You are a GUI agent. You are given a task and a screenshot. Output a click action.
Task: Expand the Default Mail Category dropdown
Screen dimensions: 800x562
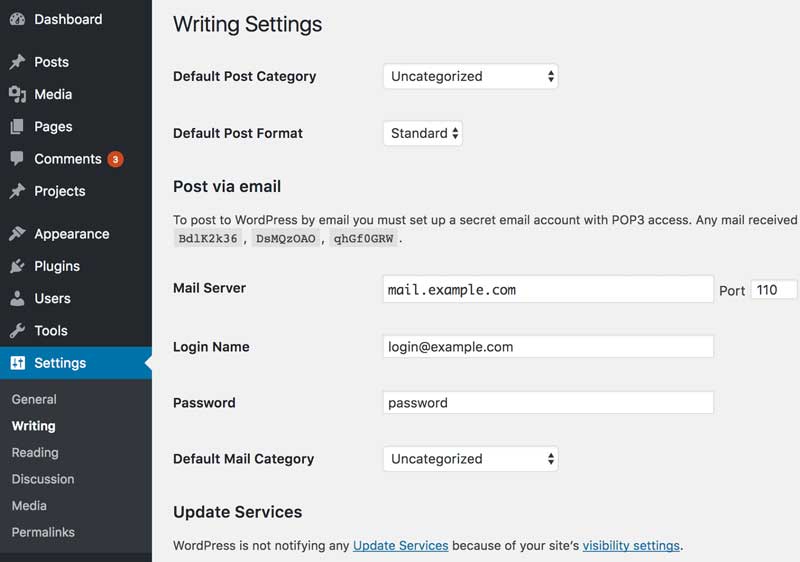(470, 459)
